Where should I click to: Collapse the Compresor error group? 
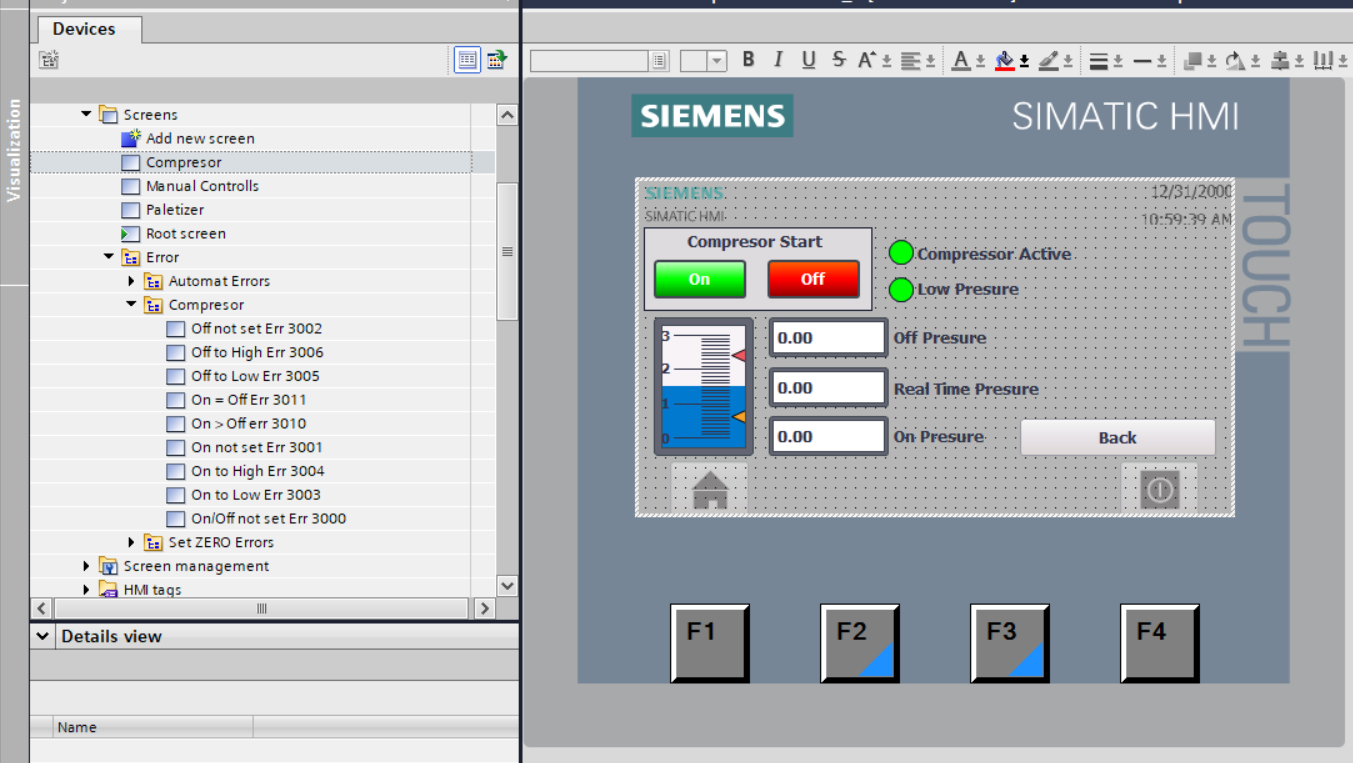(131, 305)
